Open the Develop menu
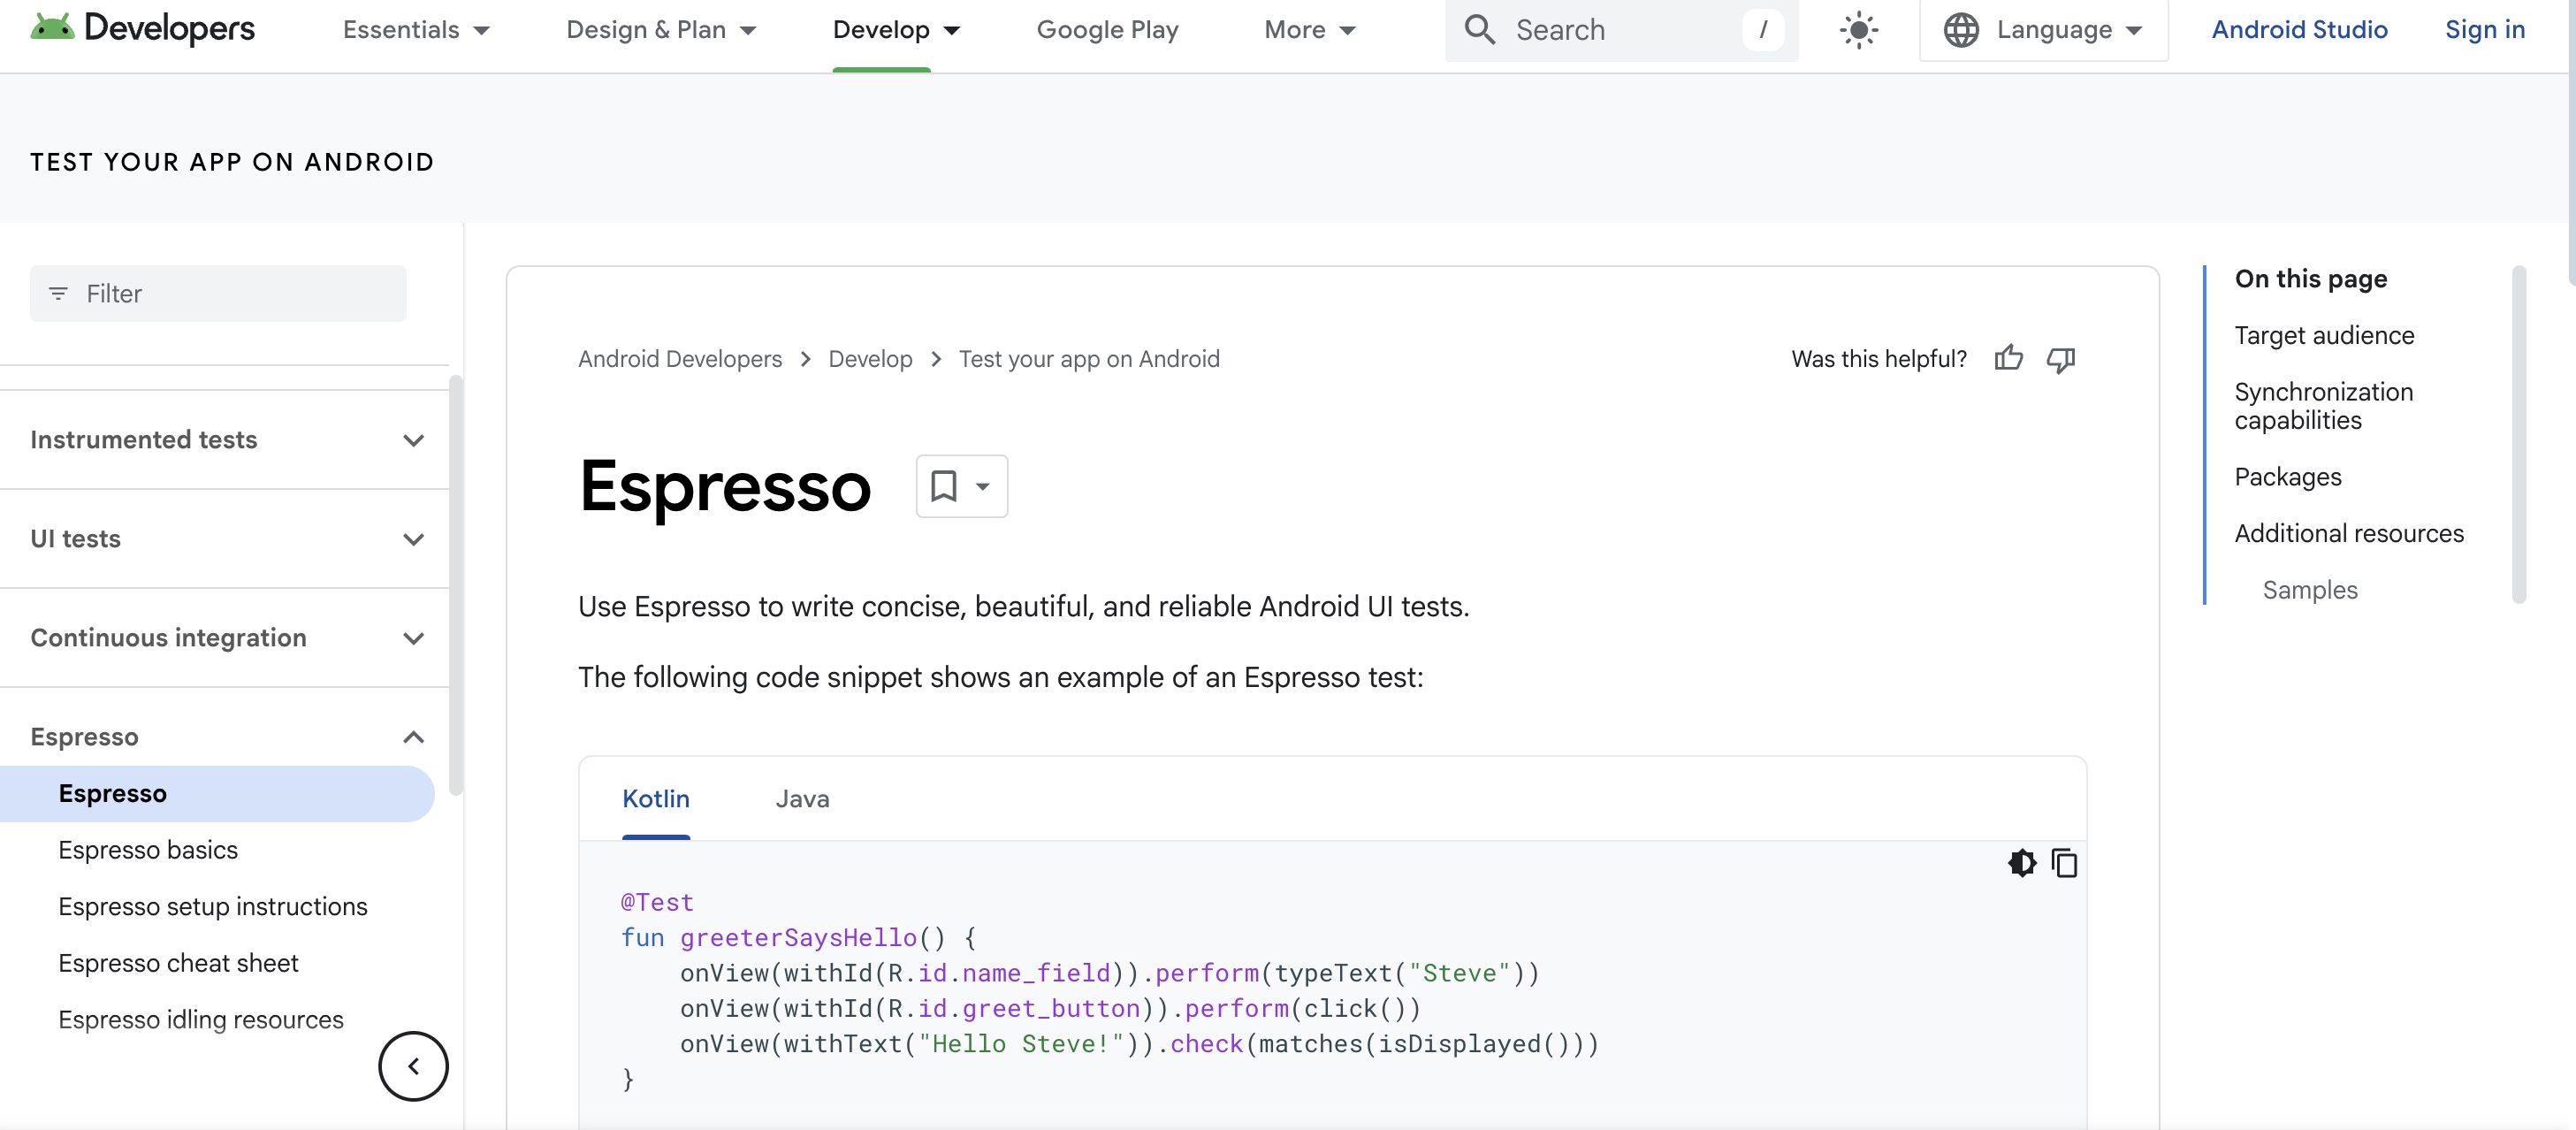 coord(896,30)
